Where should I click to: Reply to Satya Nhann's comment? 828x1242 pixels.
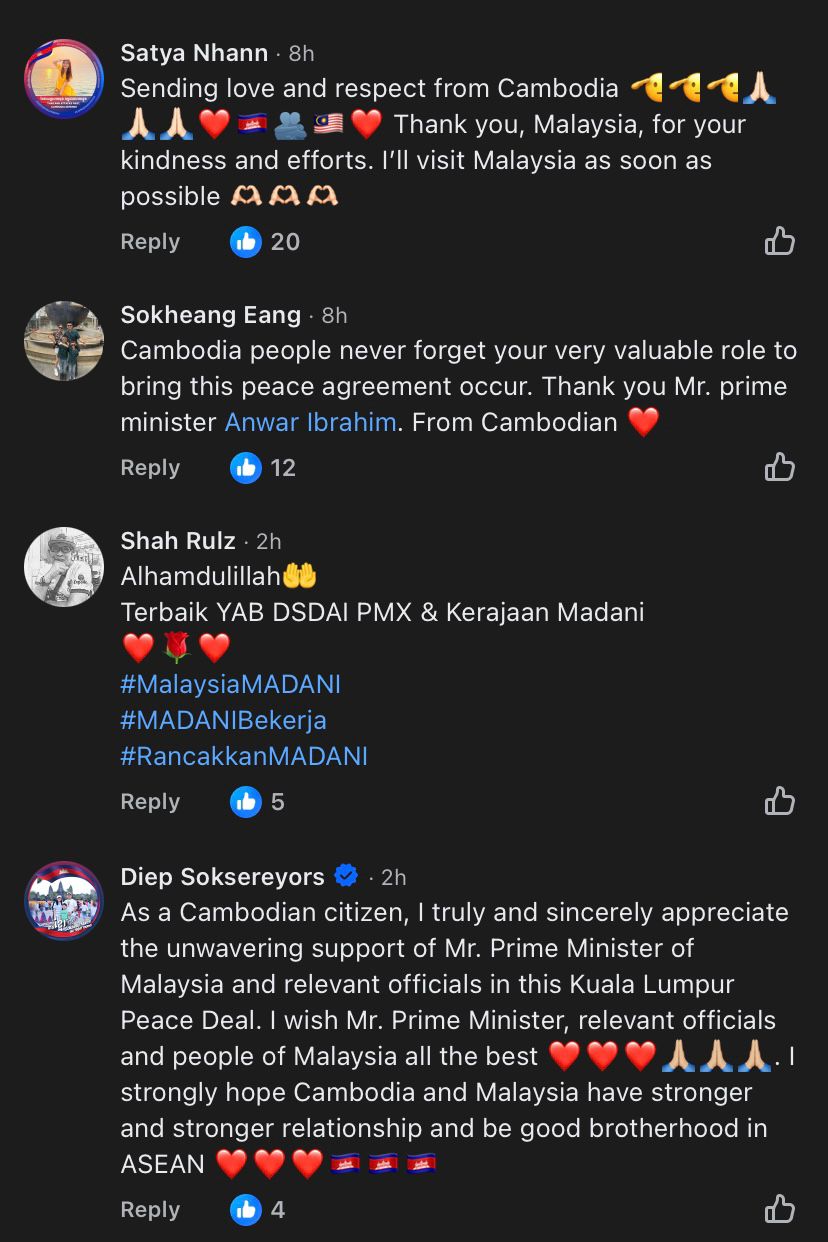coord(150,241)
